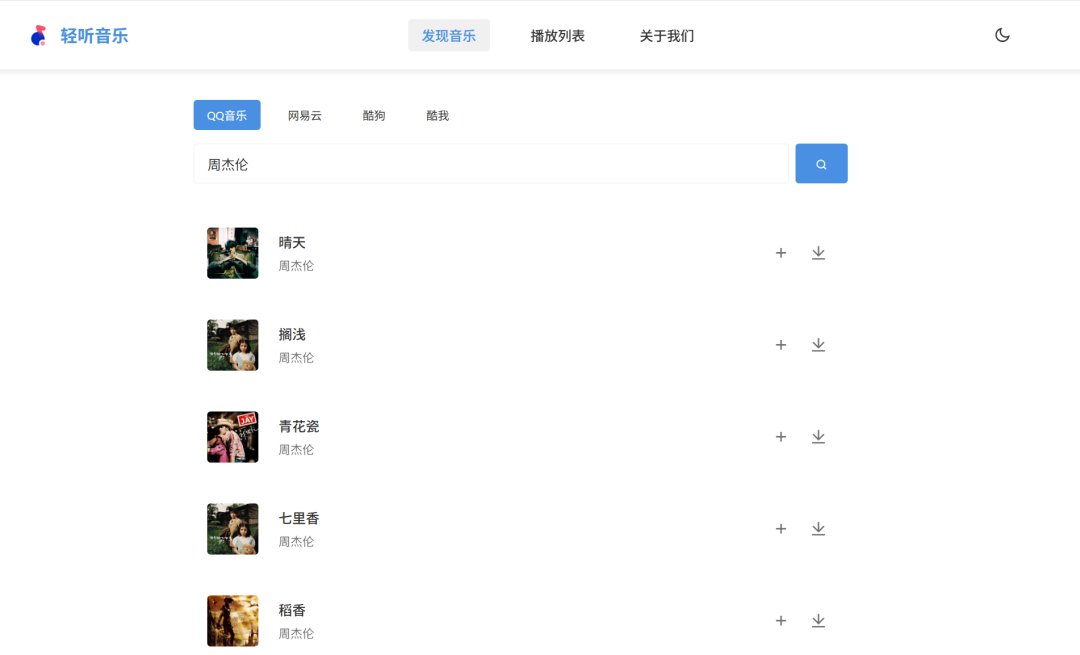Open the 播放列表 page
The width and height of the screenshot is (1080, 655).
click(x=557, y=34)
